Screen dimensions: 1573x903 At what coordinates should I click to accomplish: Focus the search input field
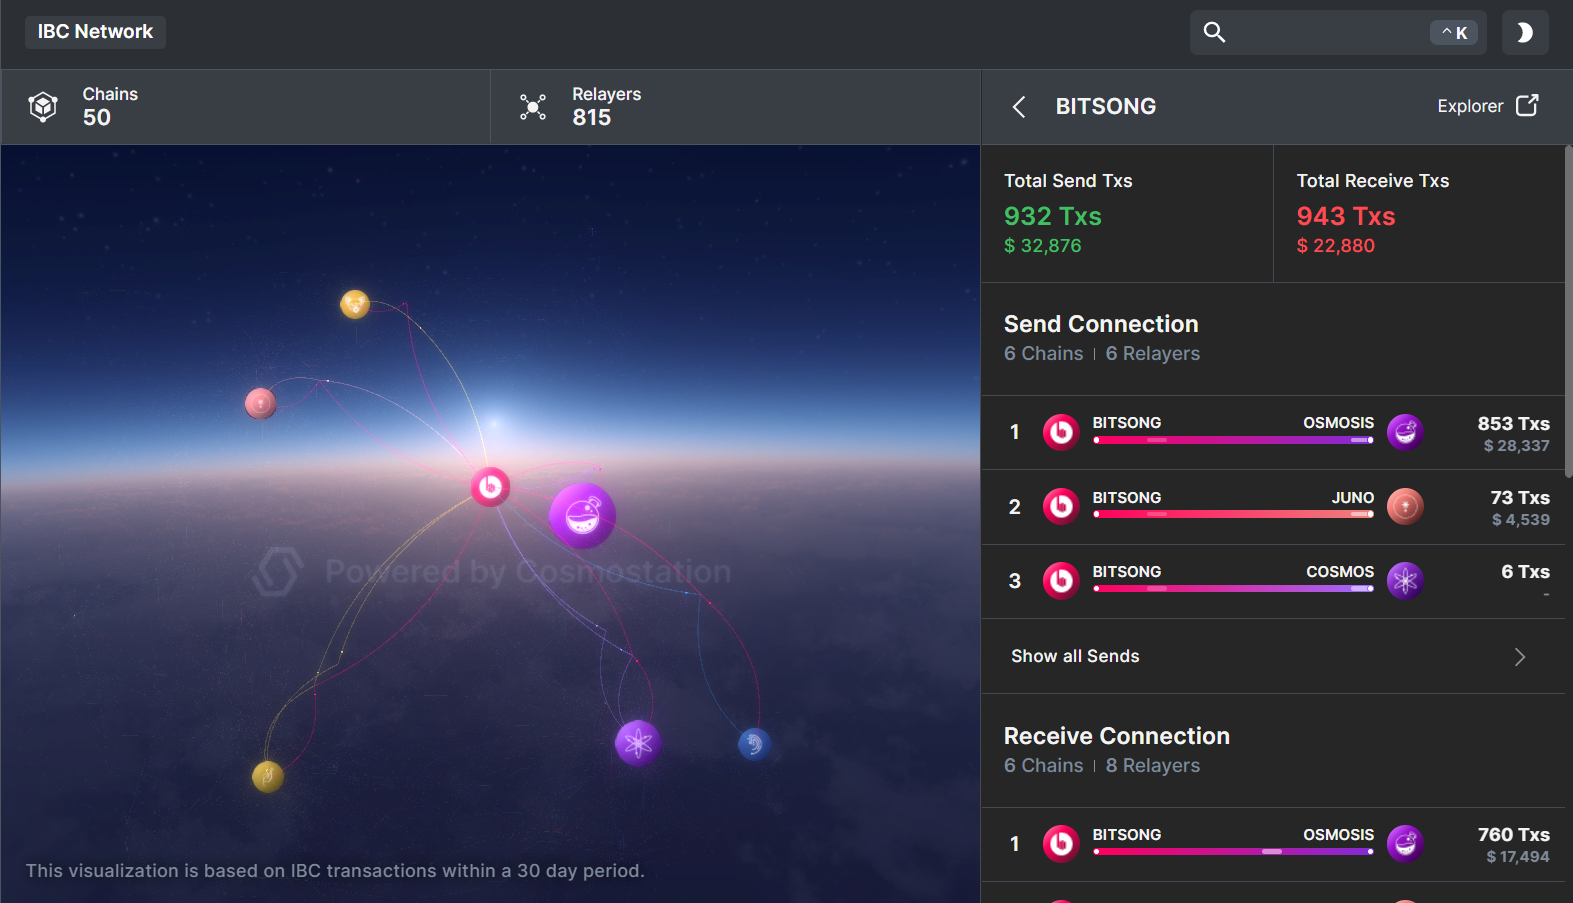click(1325, 32)
